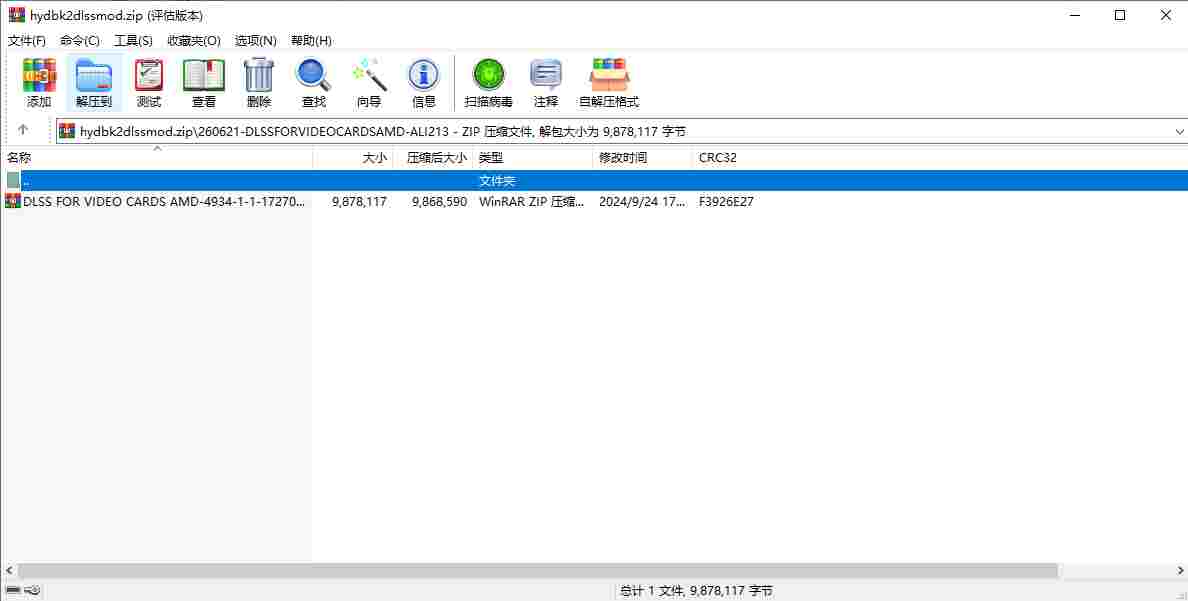Sort by Size (大小) column header
Screen dimensions: 1188x601
353,158
